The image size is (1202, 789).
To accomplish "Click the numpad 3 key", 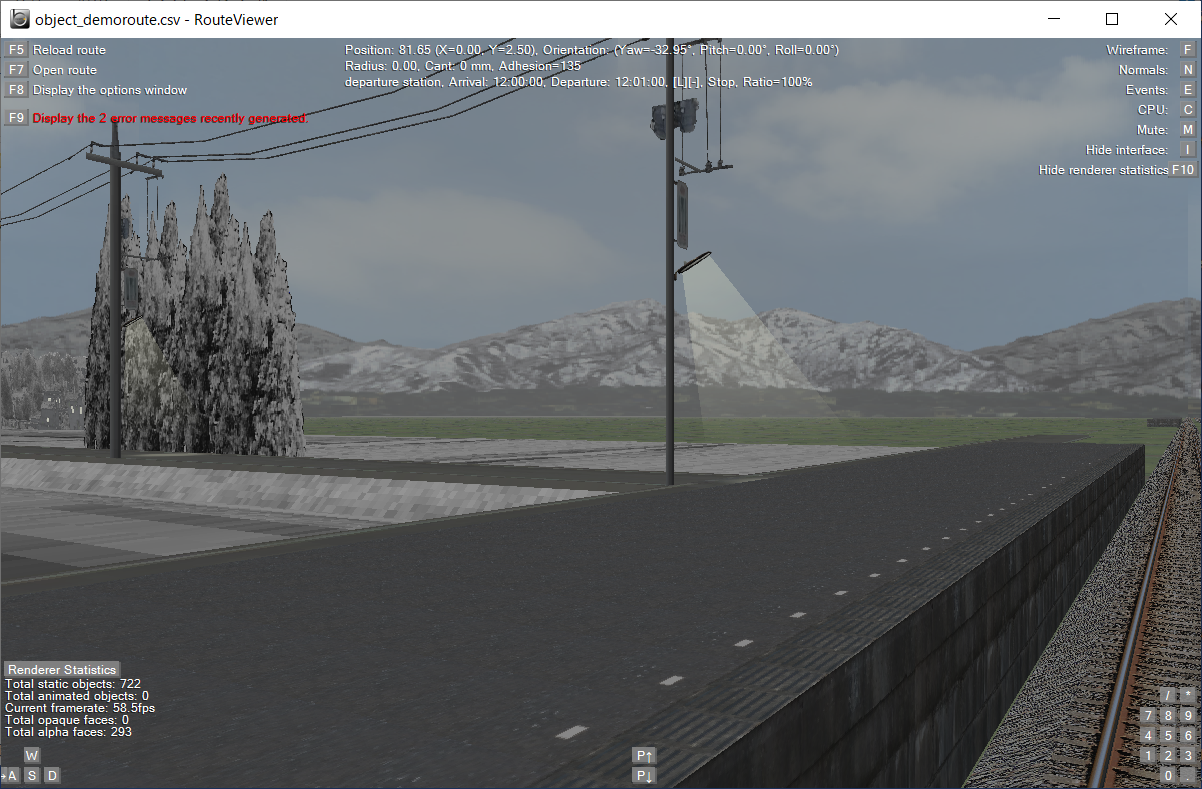I will [1188, 755].
